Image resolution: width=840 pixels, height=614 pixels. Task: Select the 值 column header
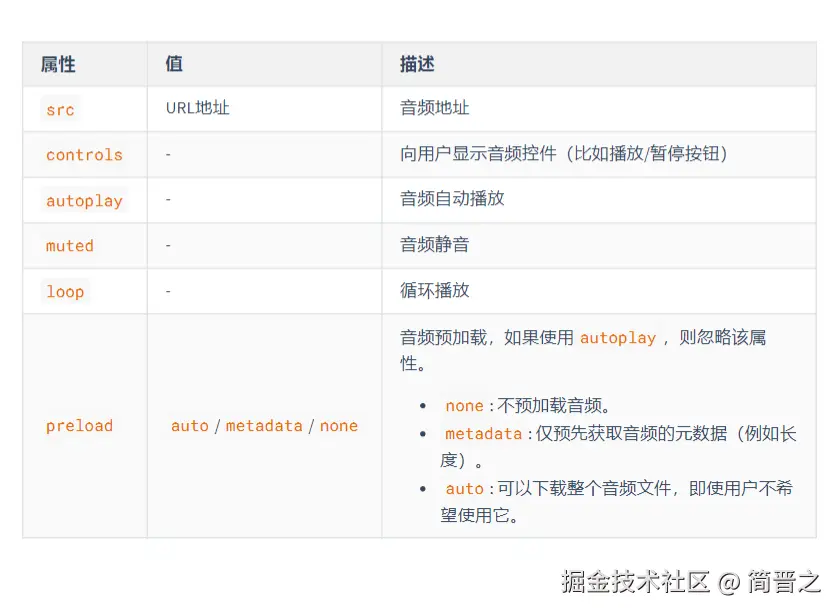173,64
